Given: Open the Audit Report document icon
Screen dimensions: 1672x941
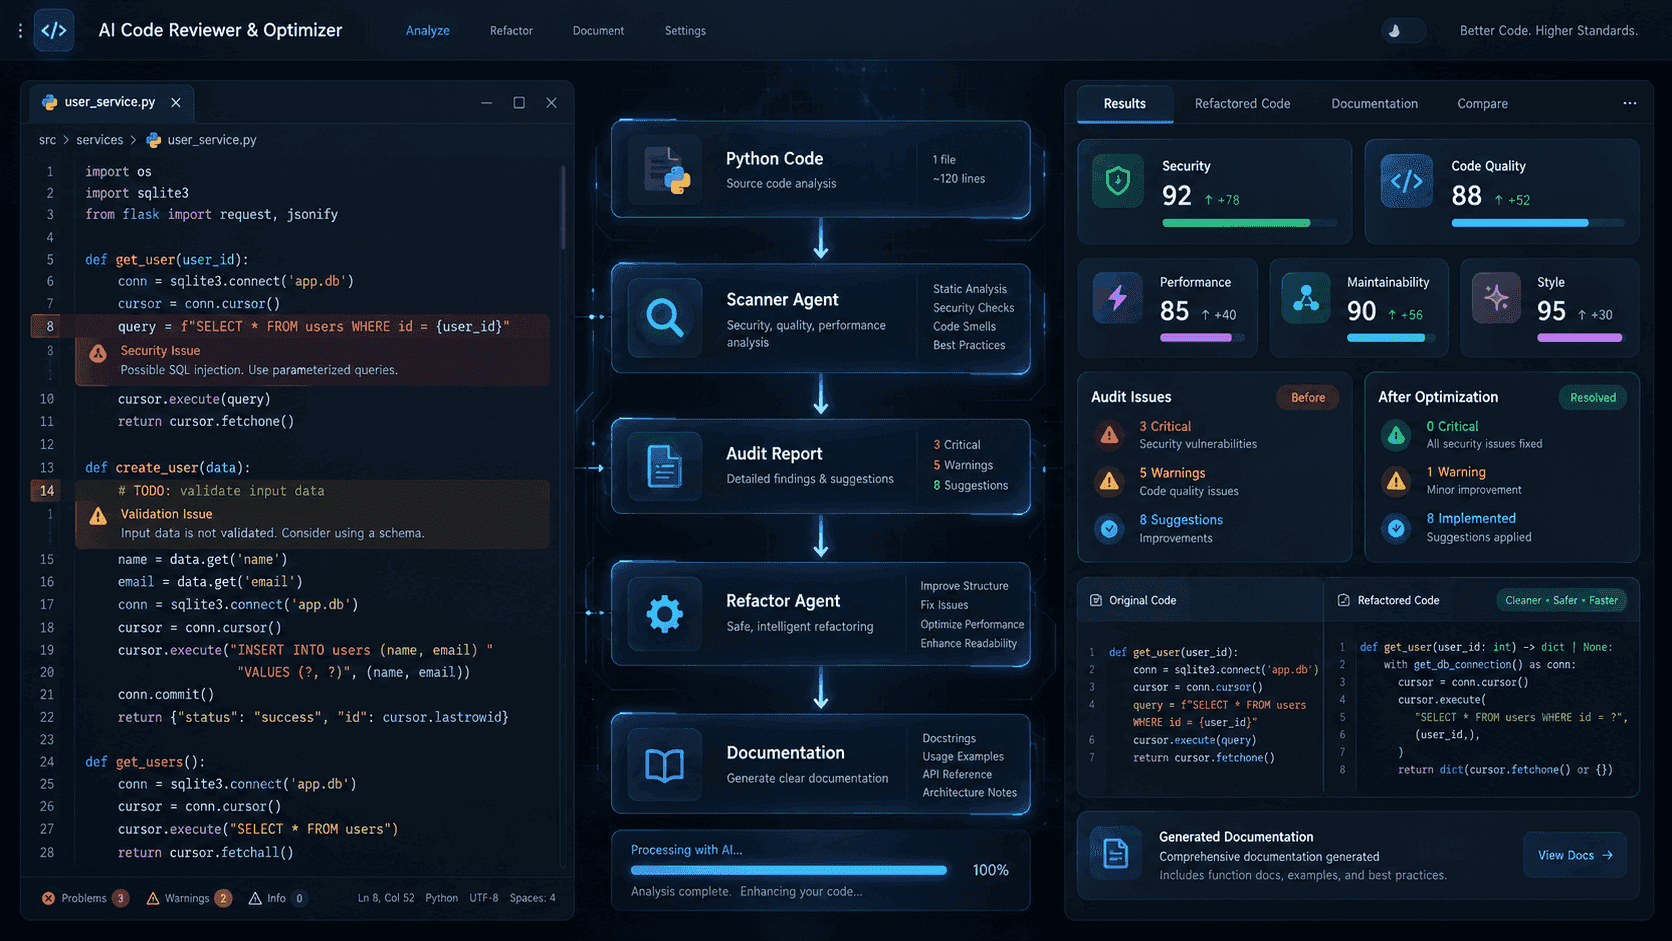Looking at the screenshot, I should click(x=664, y=466).
